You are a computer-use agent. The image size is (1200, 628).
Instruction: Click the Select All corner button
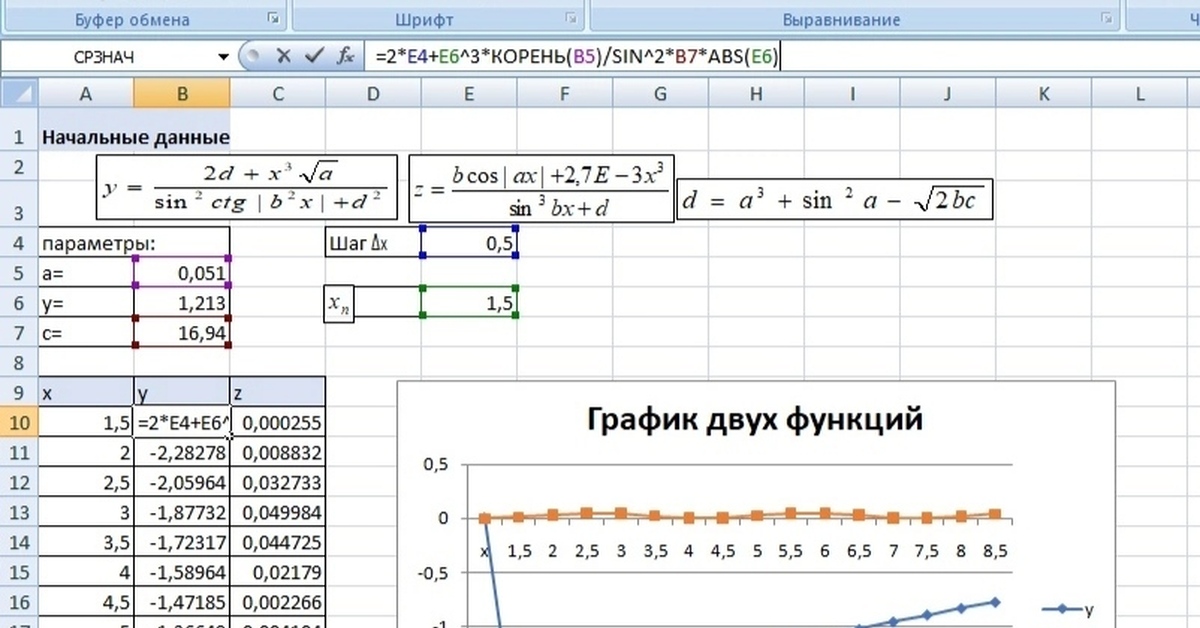pos(19,94)
